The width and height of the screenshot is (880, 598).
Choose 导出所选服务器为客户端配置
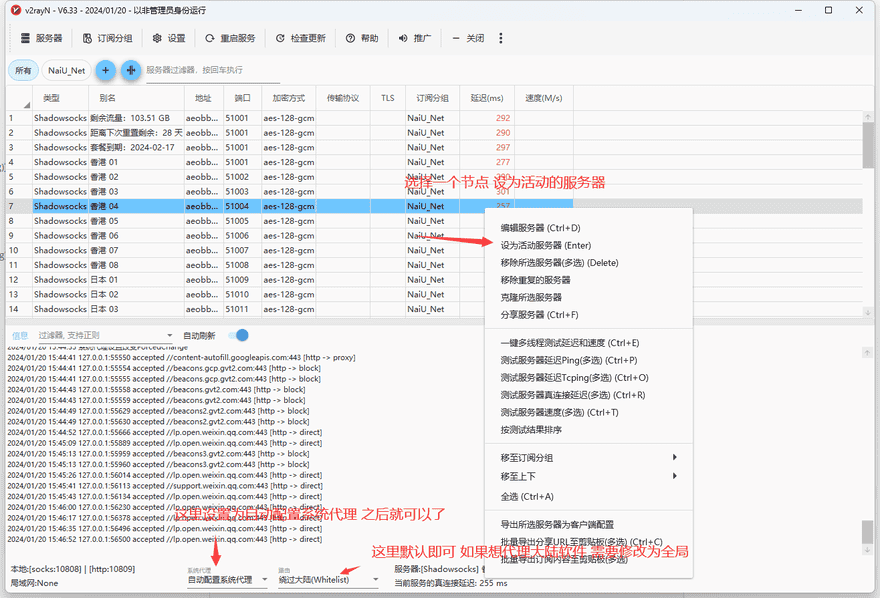589,525
